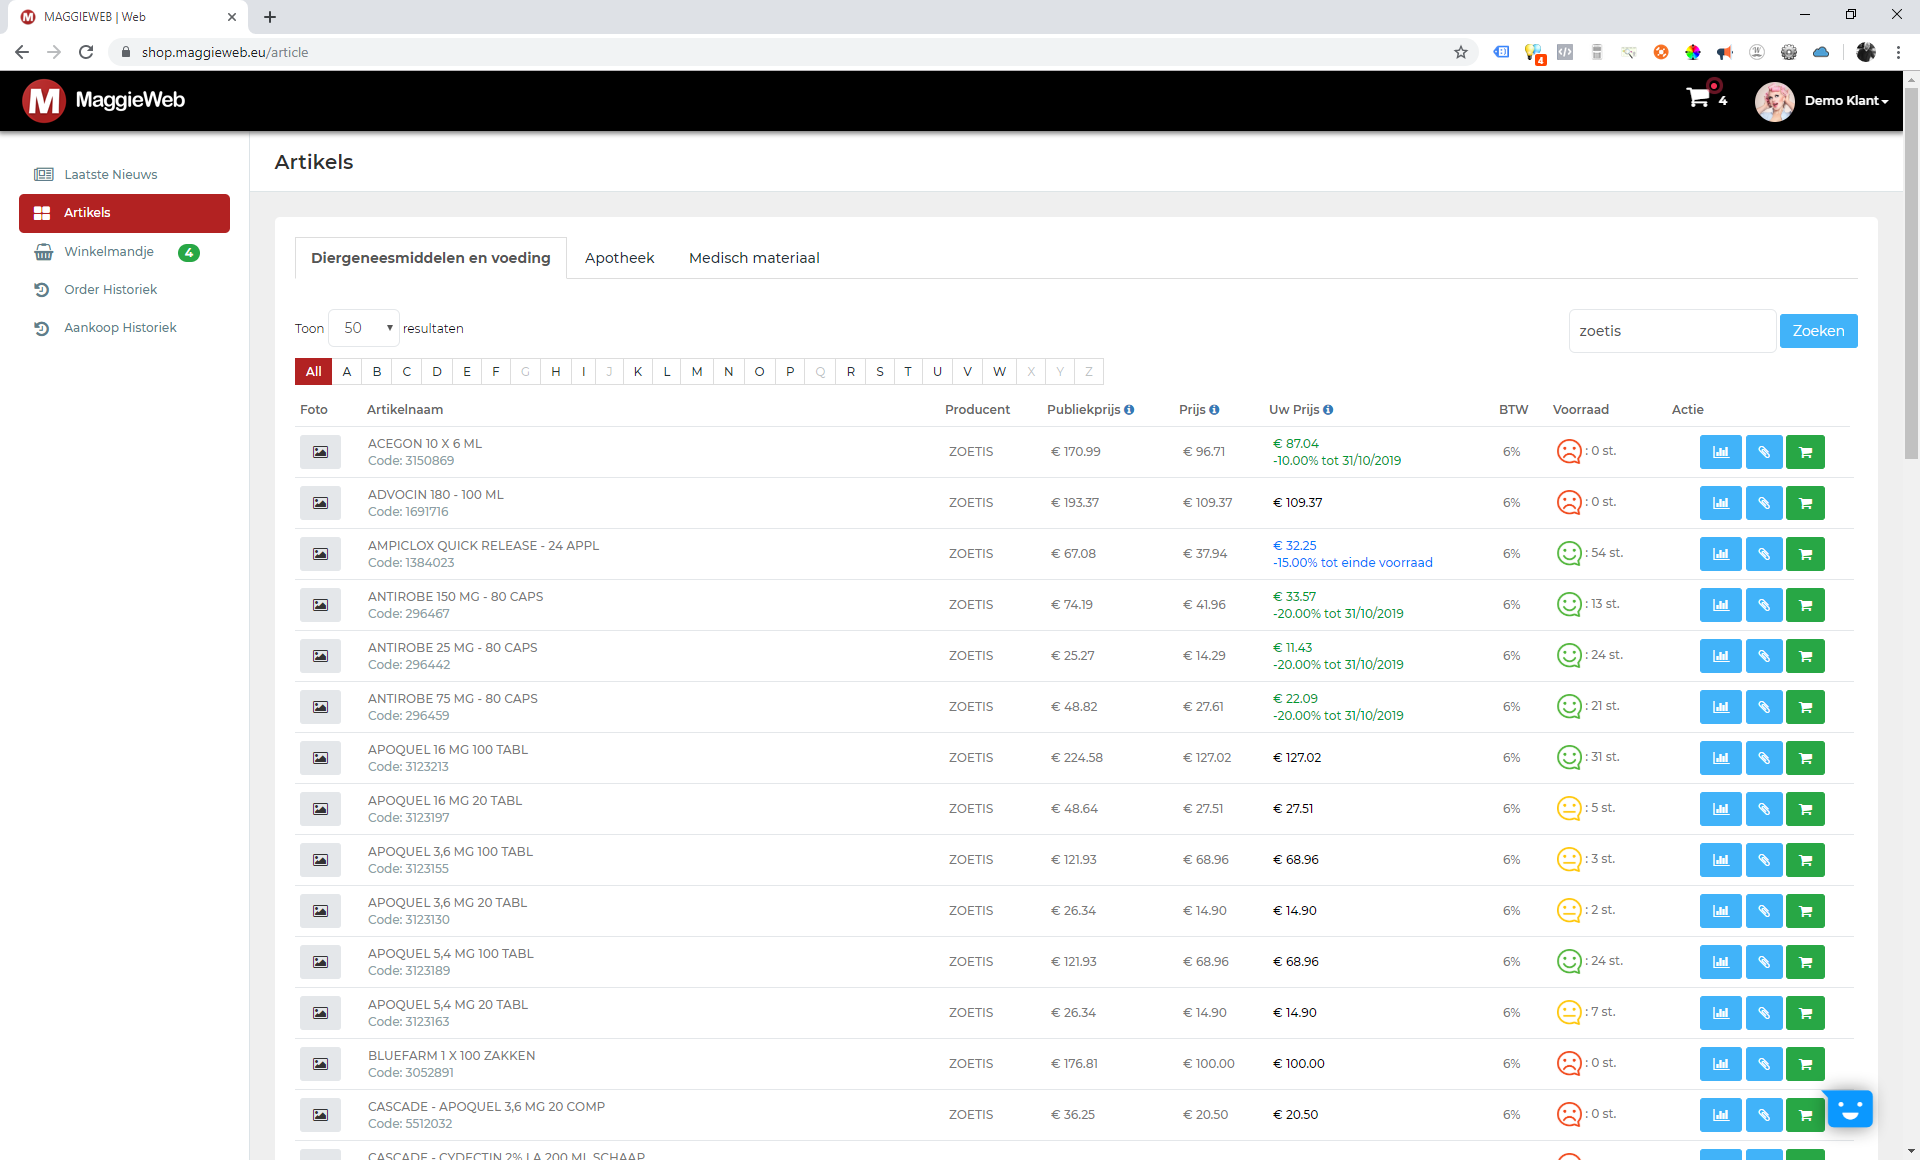Select Artikels in sidebar

coord(124,213)
